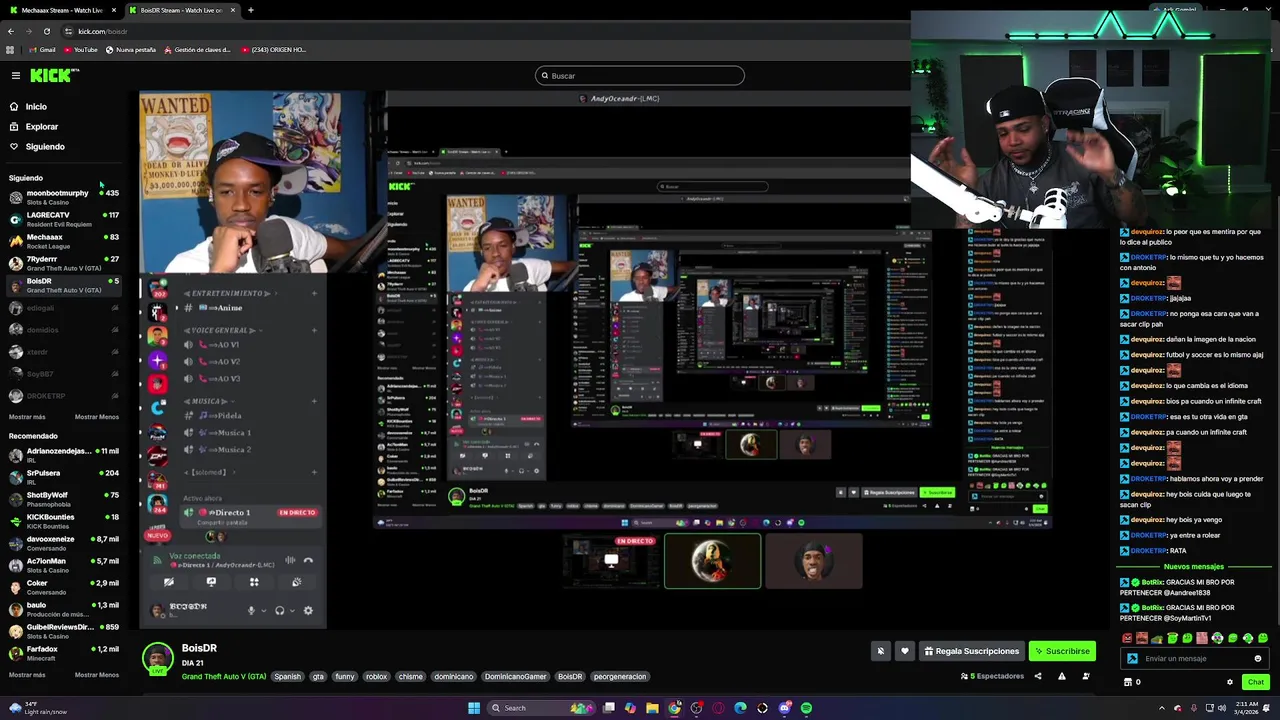
Task: Open Farfadox recommended channel
Action: tap(64, 653)
